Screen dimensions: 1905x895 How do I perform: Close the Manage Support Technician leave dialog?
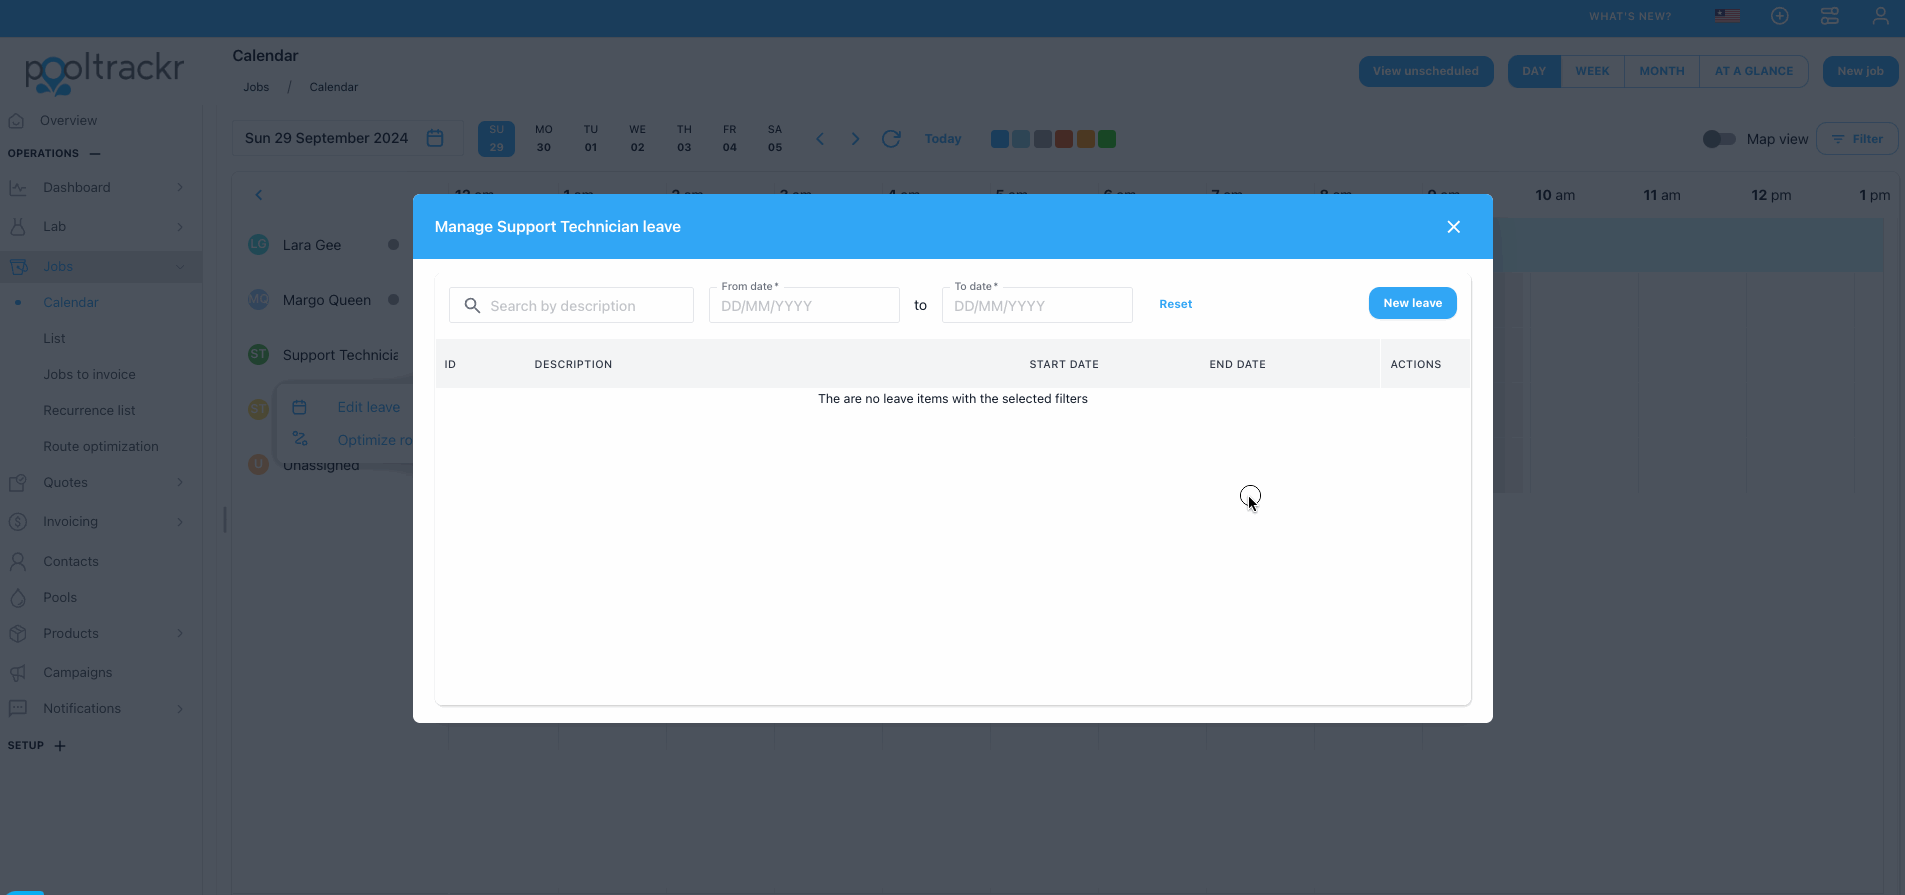tap(1453, 227)
